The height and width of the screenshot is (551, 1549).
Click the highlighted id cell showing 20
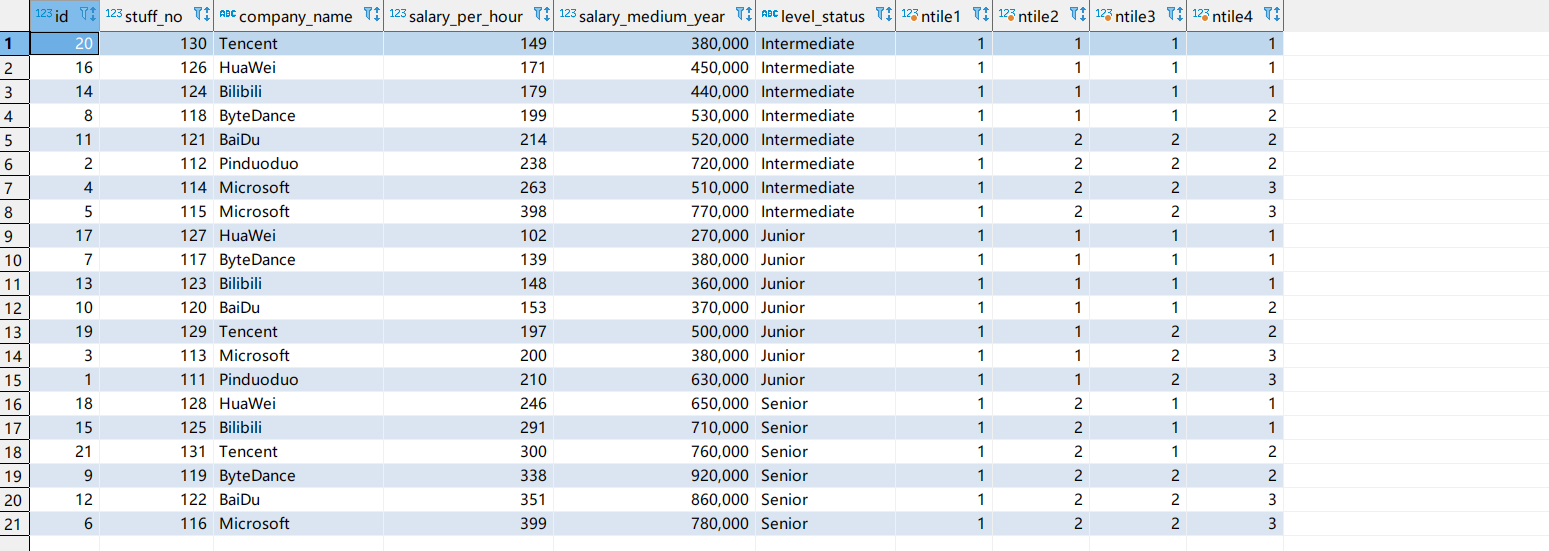64,43
